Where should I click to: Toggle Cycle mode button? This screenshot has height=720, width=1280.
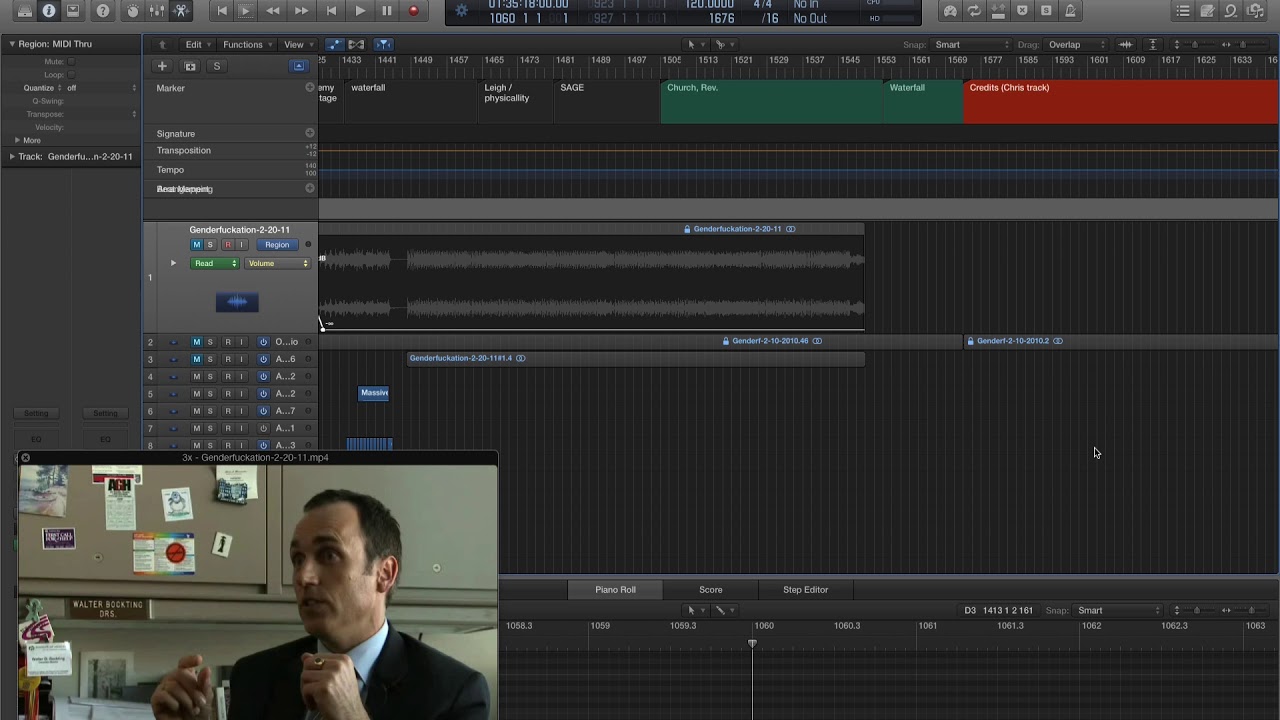click(974, 11)
